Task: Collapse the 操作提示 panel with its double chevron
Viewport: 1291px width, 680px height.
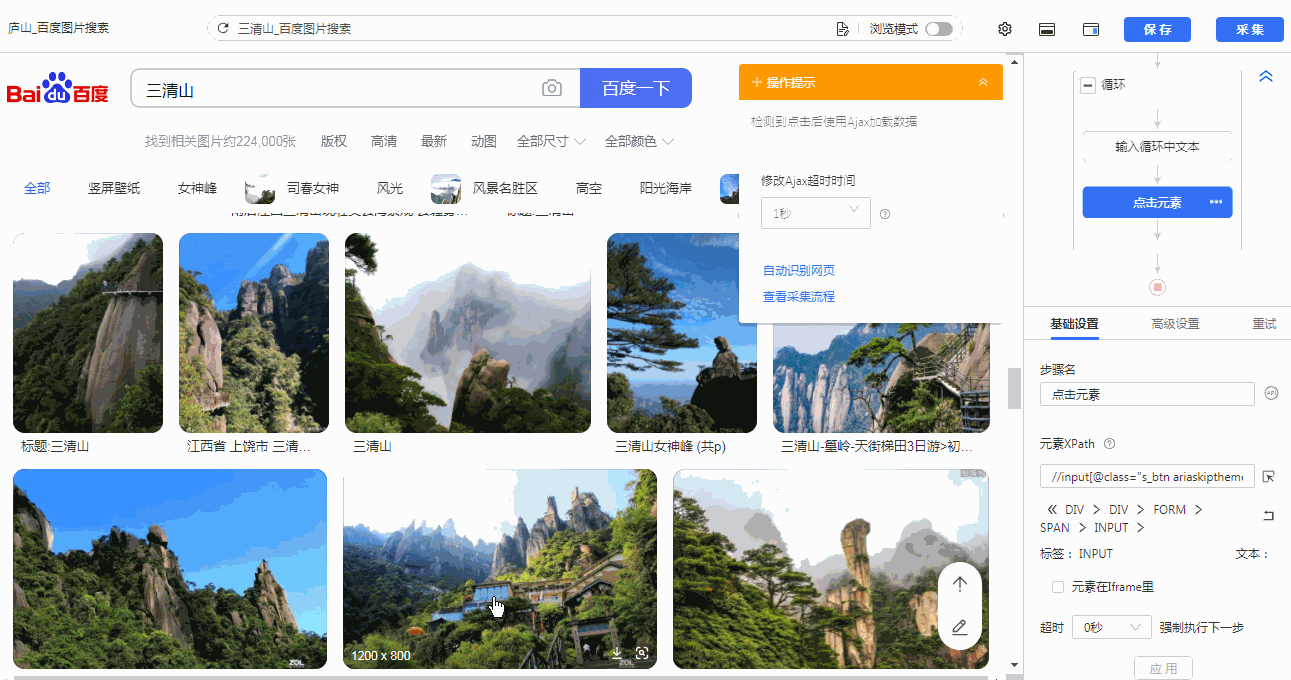Action: point(983,82)
